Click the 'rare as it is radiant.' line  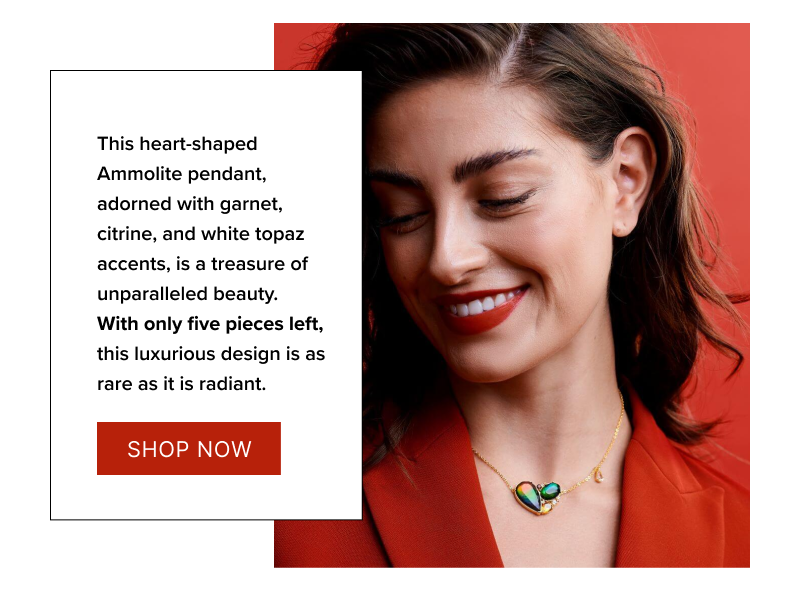[x=182, y=384]
